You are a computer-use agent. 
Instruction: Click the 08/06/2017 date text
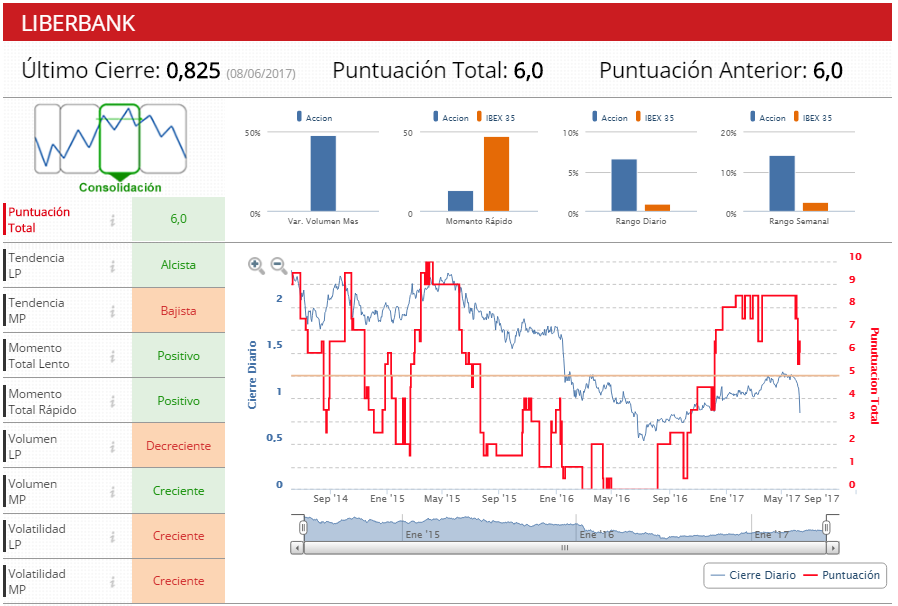[x=261, y=74]
